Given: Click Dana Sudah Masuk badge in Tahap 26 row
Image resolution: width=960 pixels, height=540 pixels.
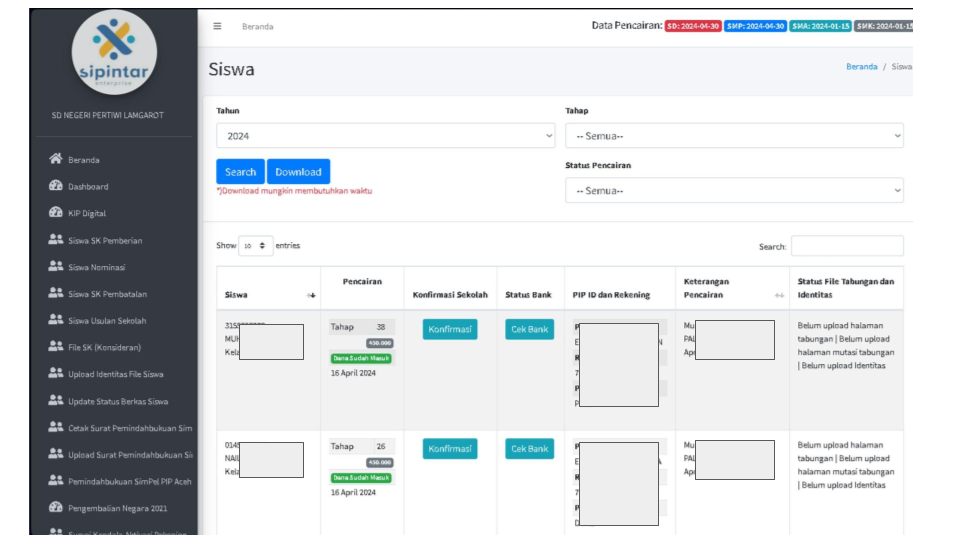Looking at the screenshot, I should pos(361,478).
